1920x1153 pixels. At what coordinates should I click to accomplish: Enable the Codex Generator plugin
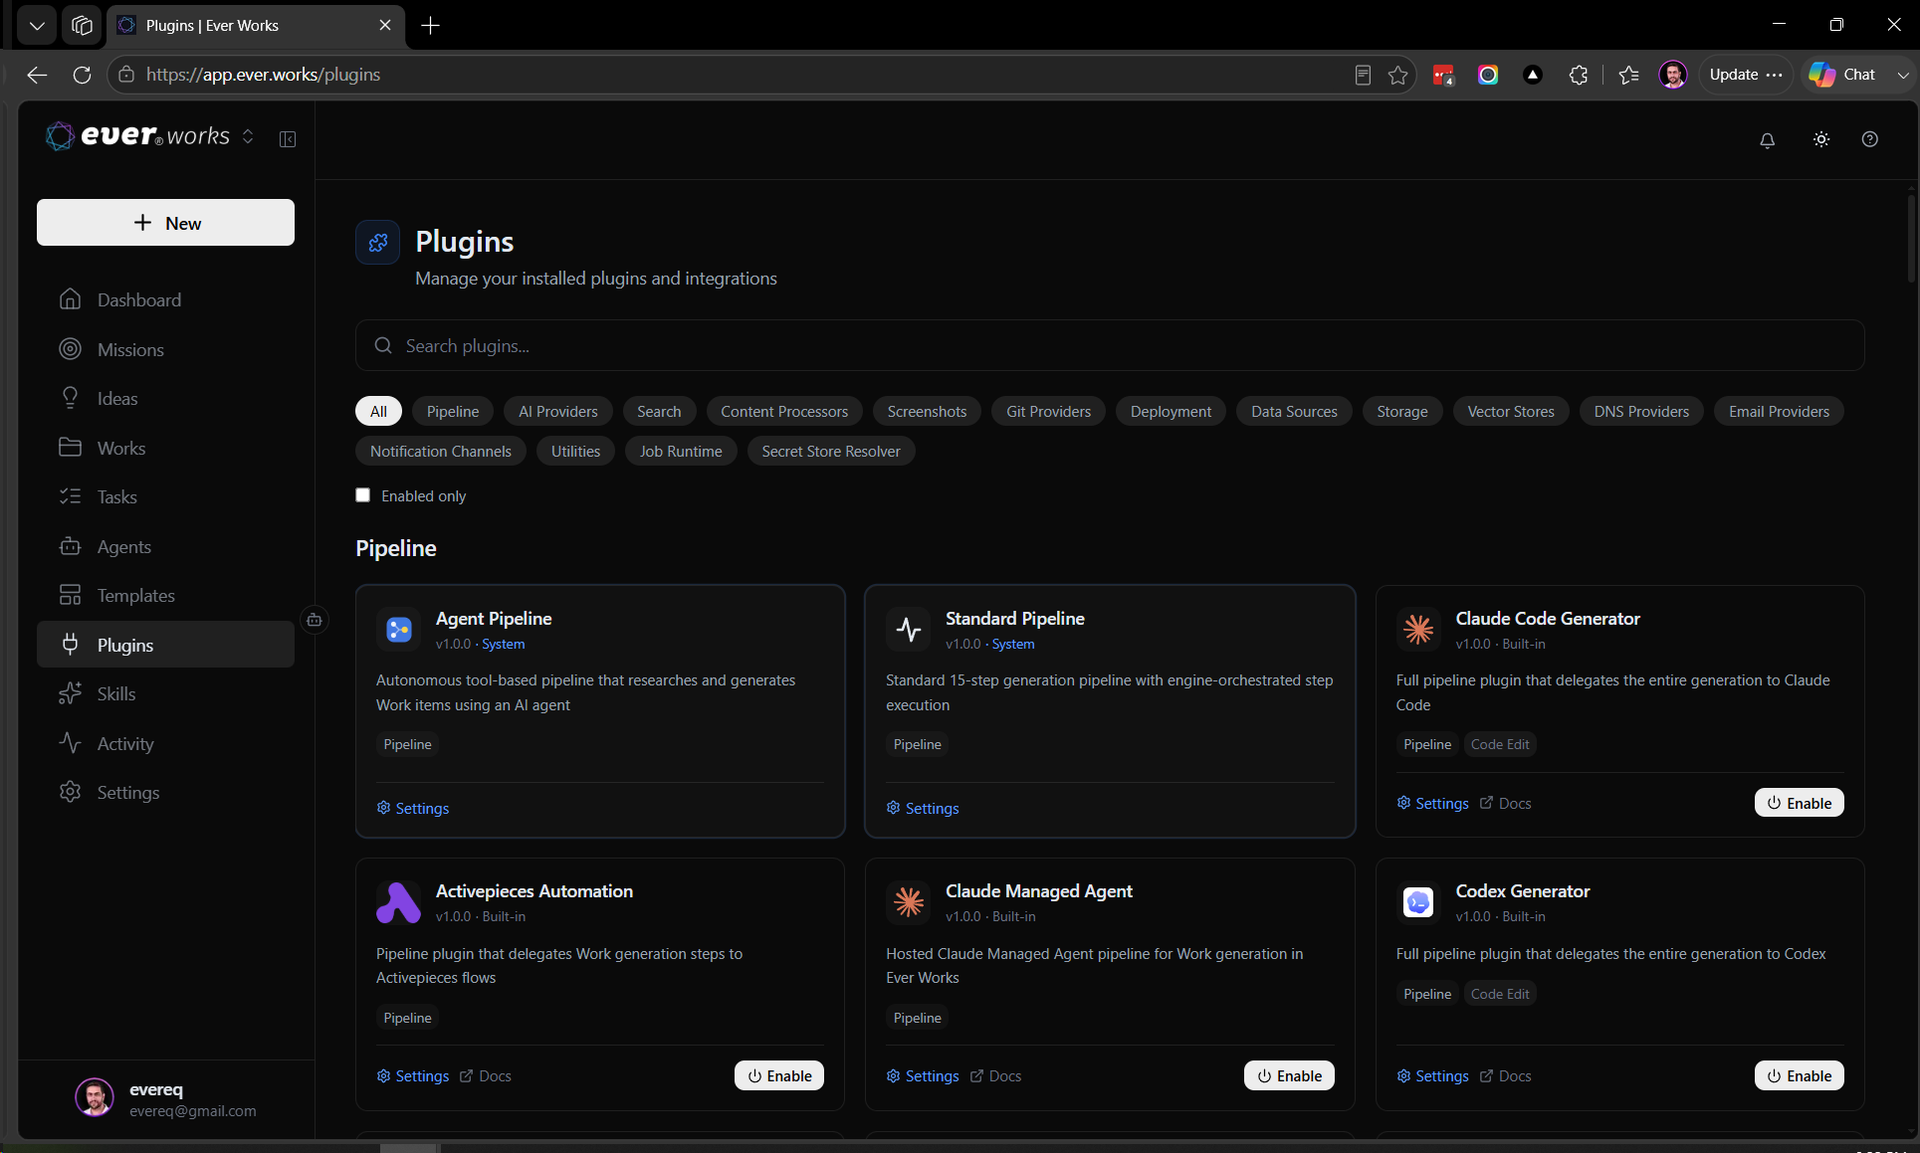1799,1076
